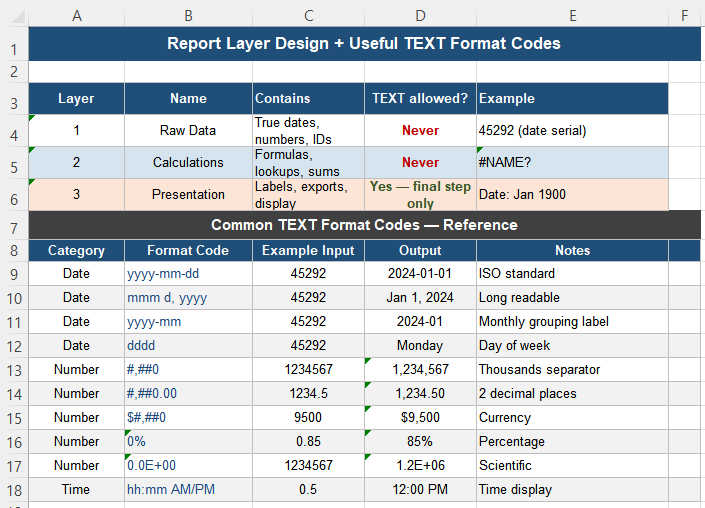Click the 'Monday' output cell
The width and height of the screenshot is (705, 508).
click(420, 346)
